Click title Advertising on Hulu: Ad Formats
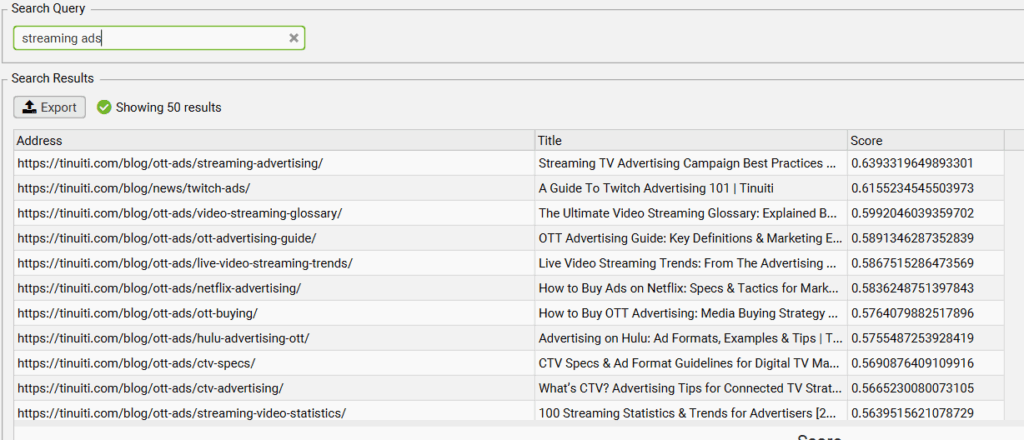The height and width of the screenshot is (440, 1024). point(690,338)
